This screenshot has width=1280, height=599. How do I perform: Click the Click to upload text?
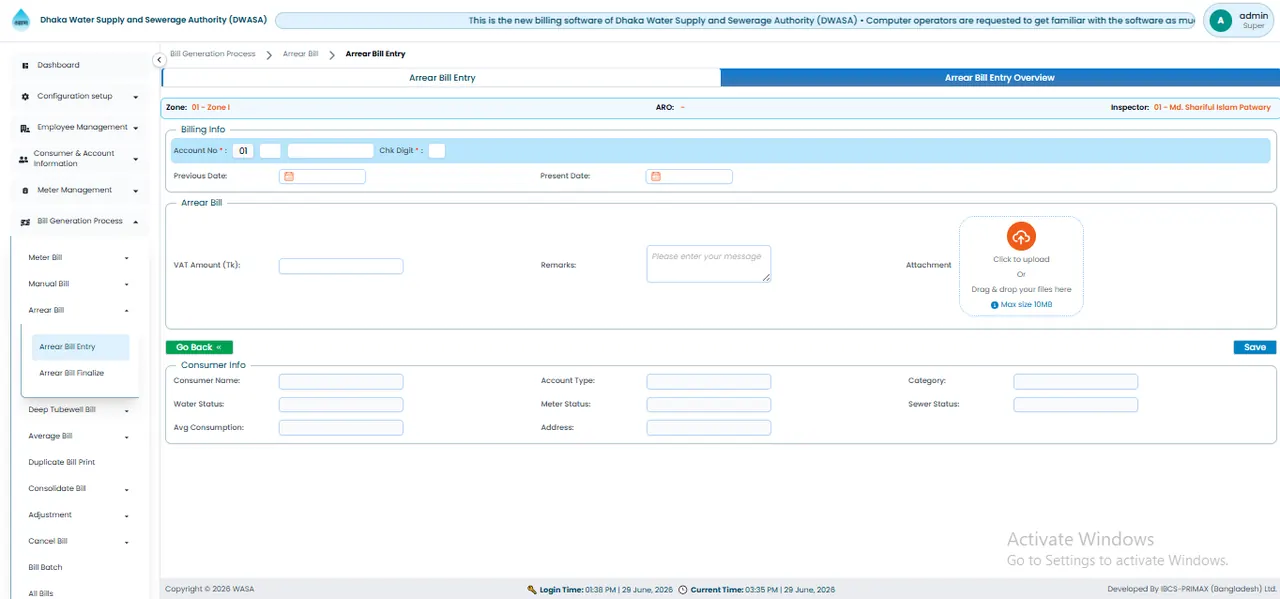coord(1021,259)
